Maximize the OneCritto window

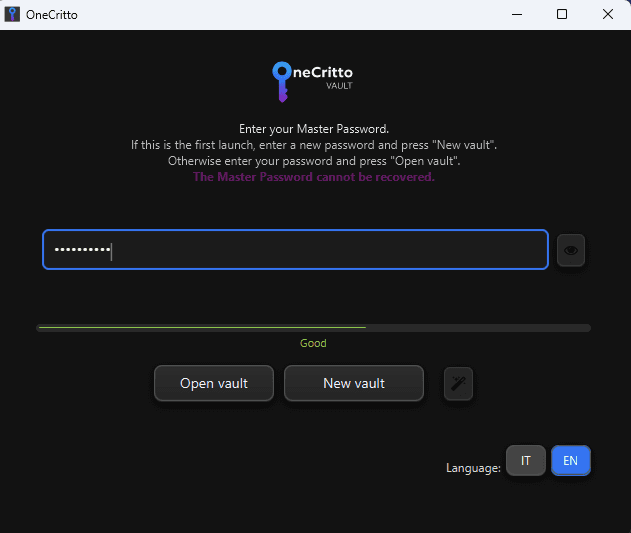(x=562, y=14)
